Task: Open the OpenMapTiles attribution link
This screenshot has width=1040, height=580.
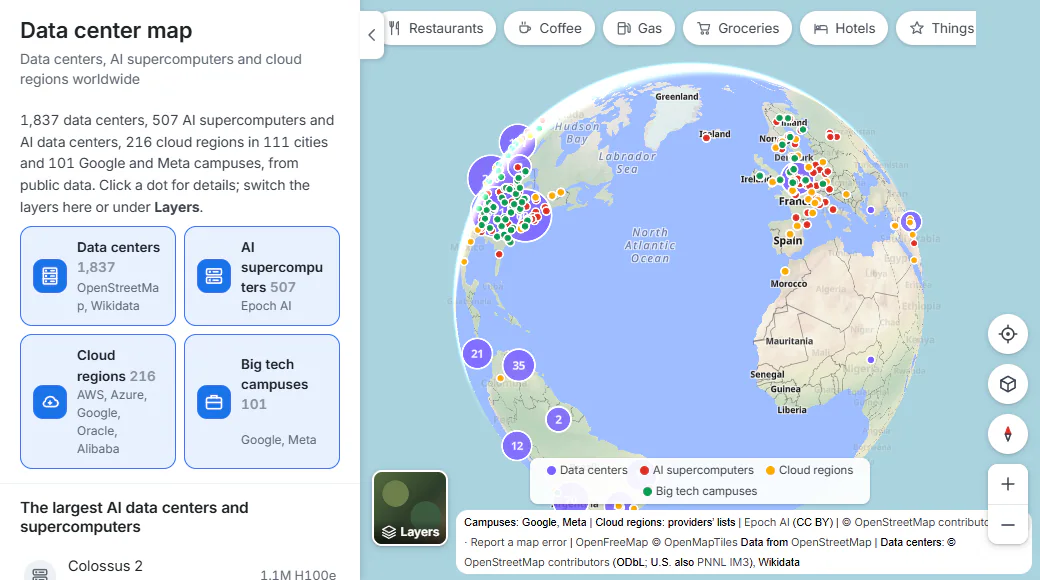Action: point(700,542)
